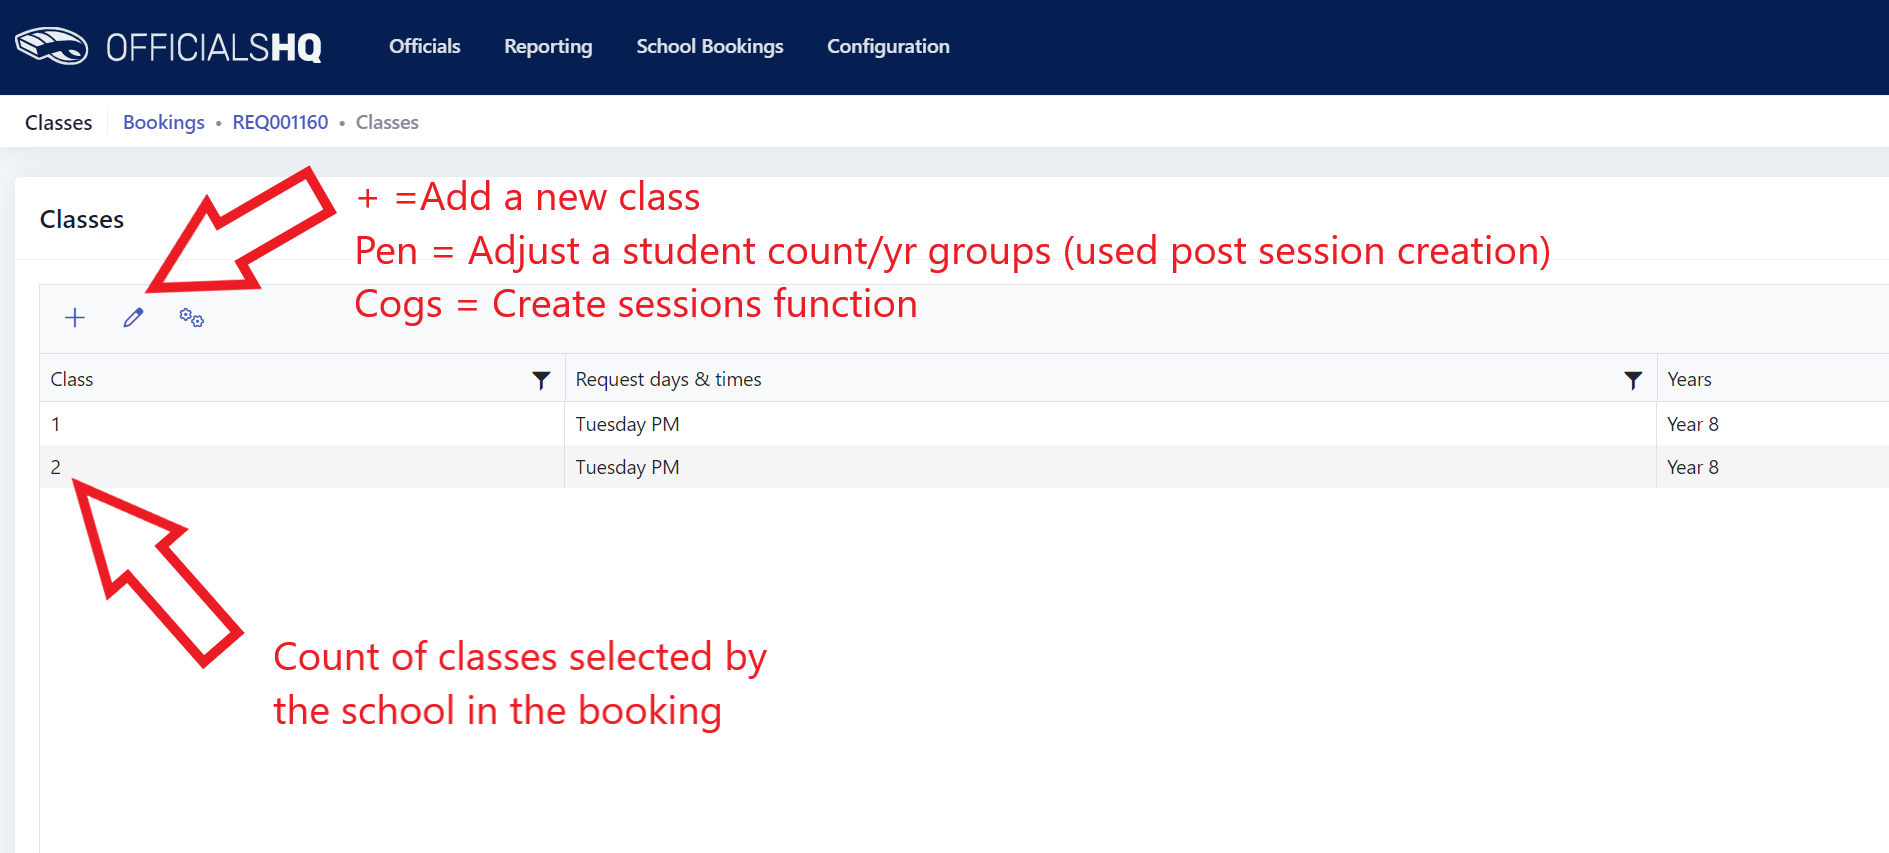The height and width of the screenshot is (853, 1889).
Task: Open the Configuration menu
Action: coord(888,46)
